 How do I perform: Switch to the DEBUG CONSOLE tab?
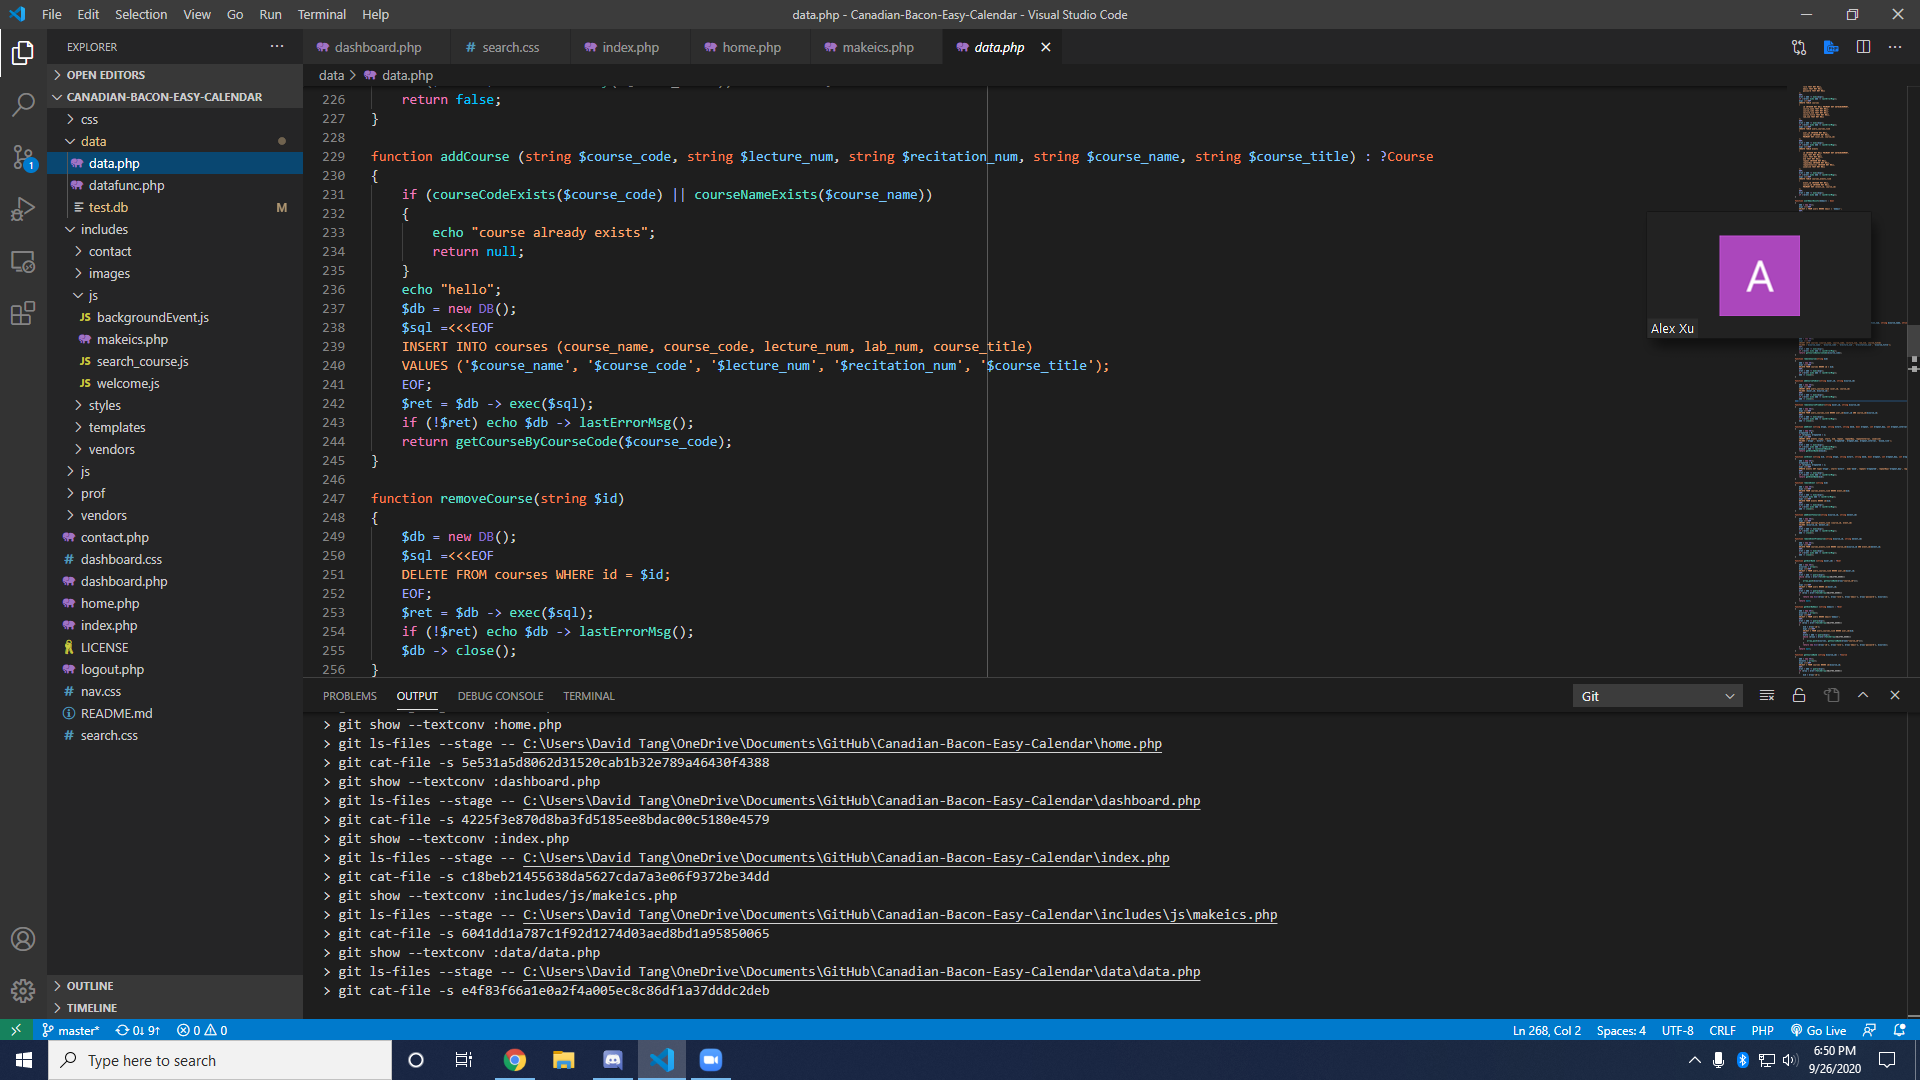500,696
